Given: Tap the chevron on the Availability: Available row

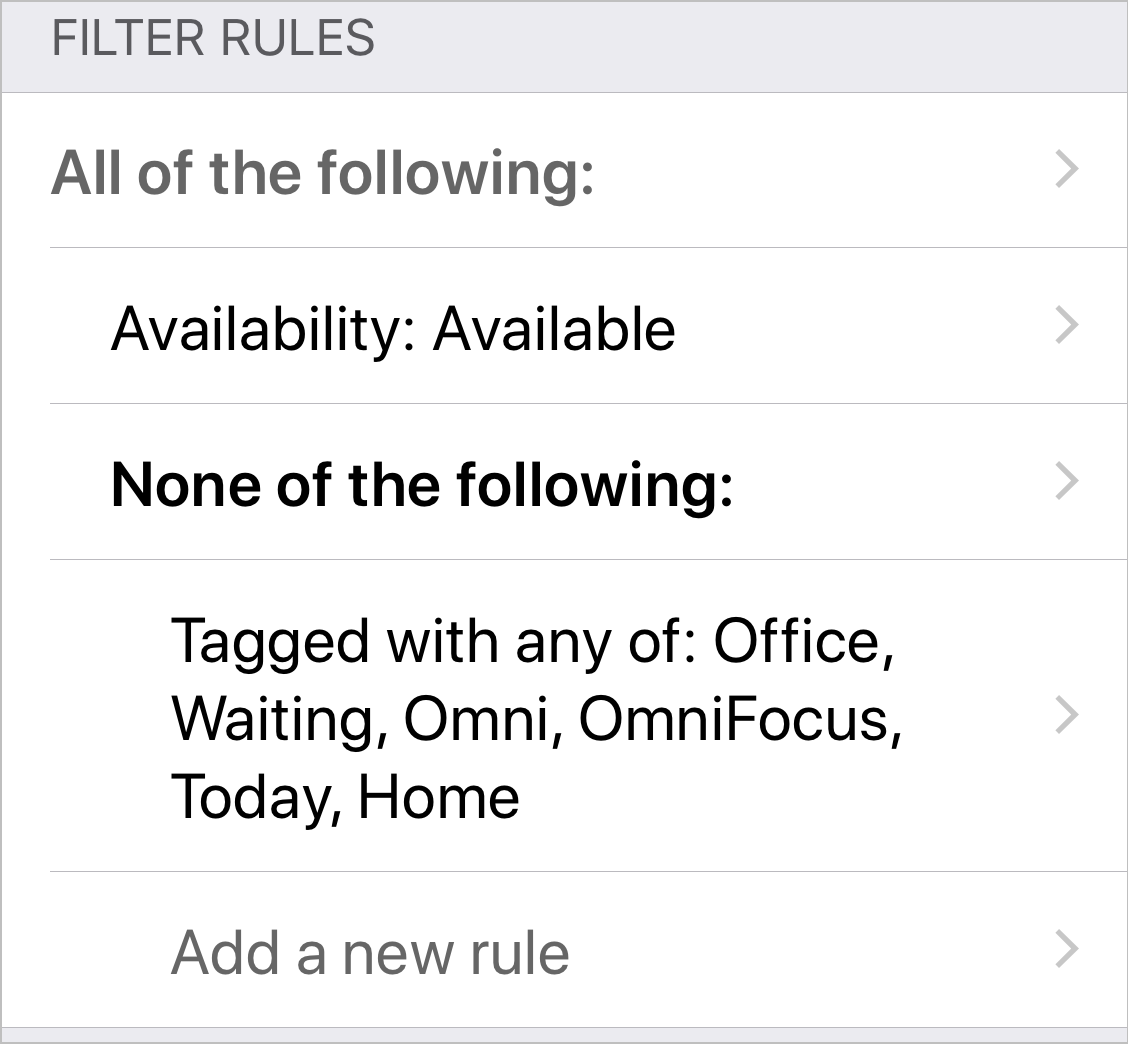Looking at the screenshot, I should pos(1067,325).
